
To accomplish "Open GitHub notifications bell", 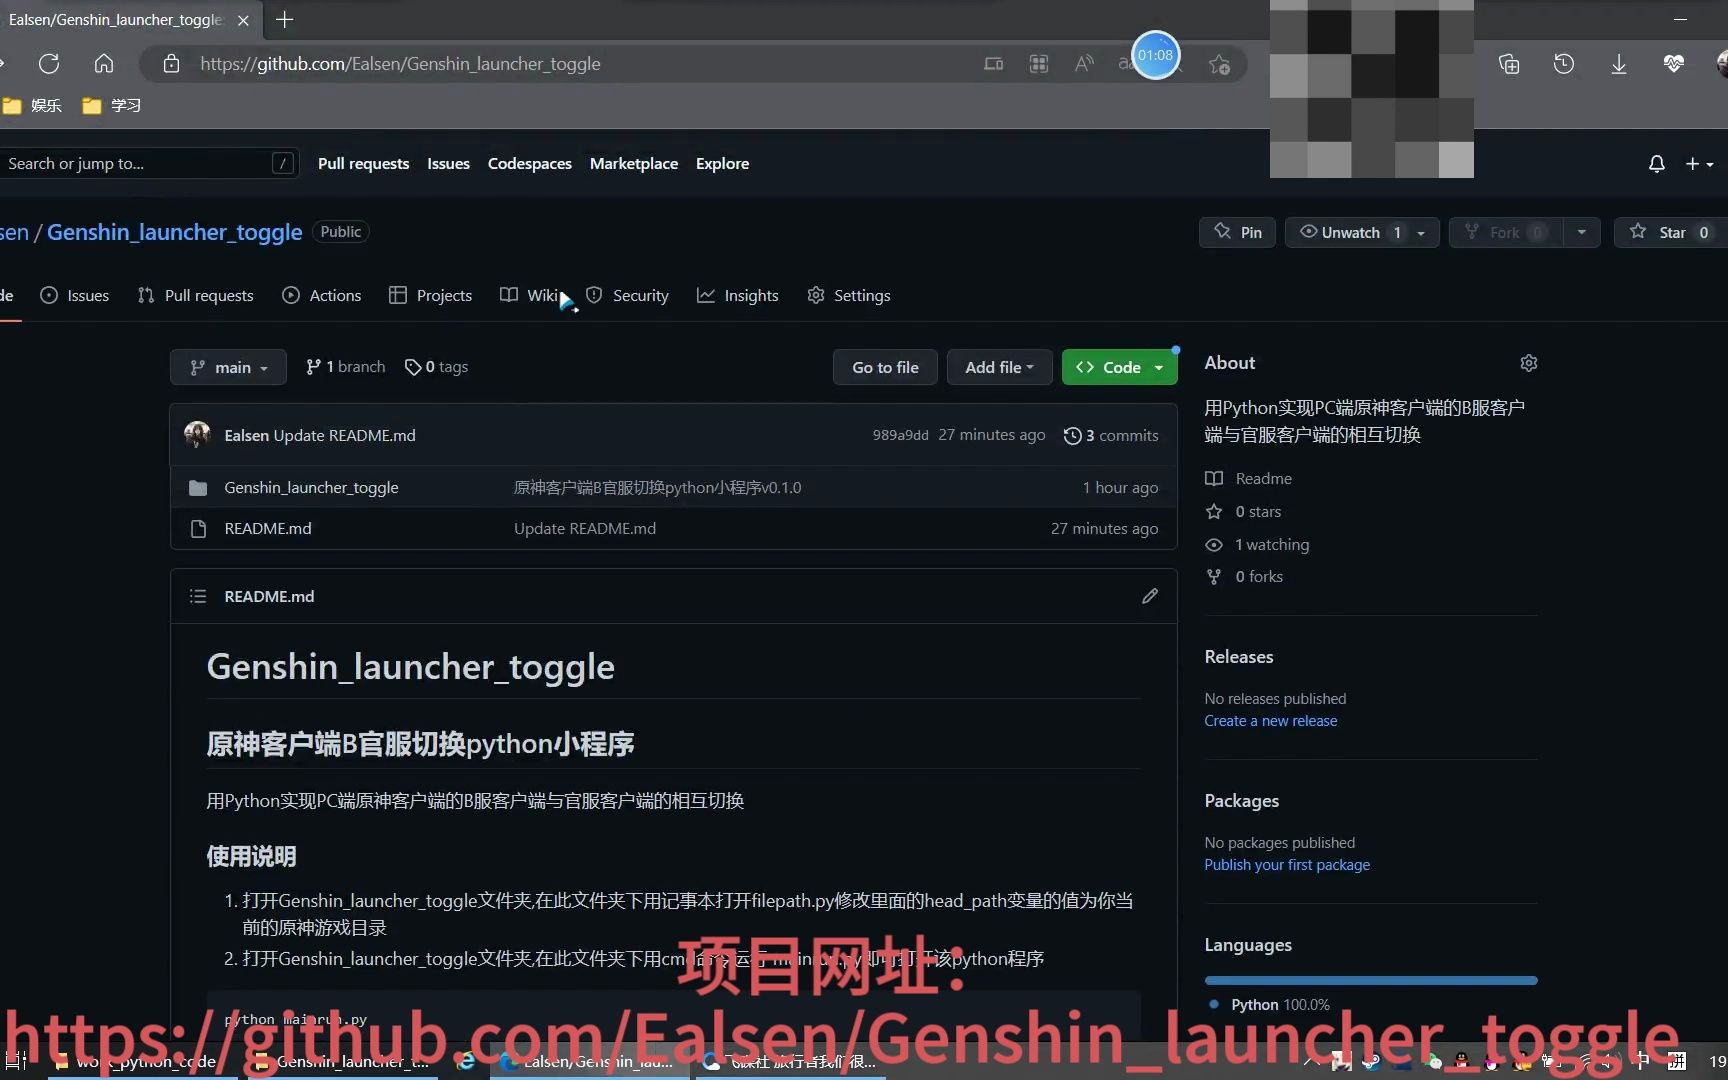I will point(1657,164).
